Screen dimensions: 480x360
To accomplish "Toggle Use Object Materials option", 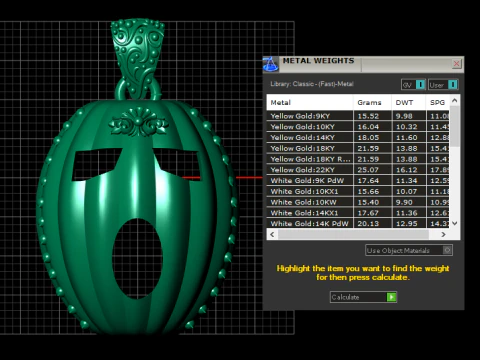I will point(409,250).
